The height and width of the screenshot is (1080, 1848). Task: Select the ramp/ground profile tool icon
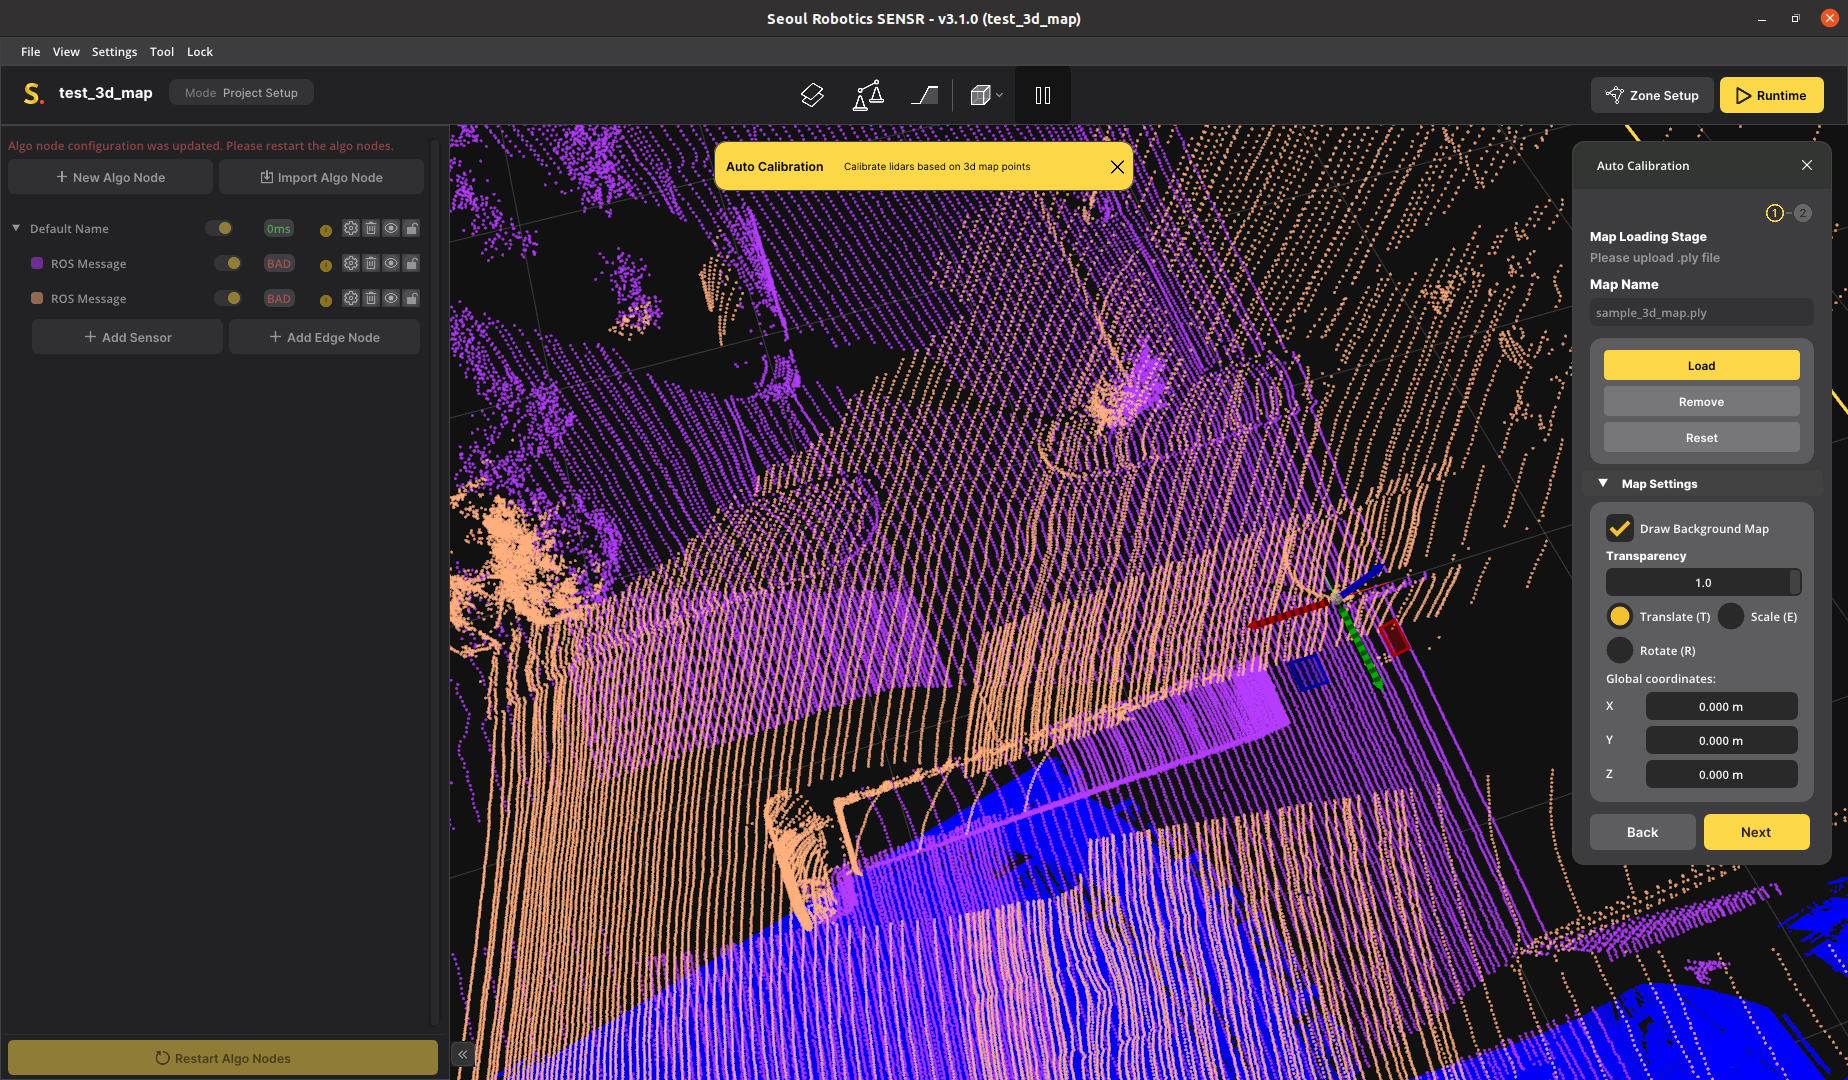tap(924, 95)
